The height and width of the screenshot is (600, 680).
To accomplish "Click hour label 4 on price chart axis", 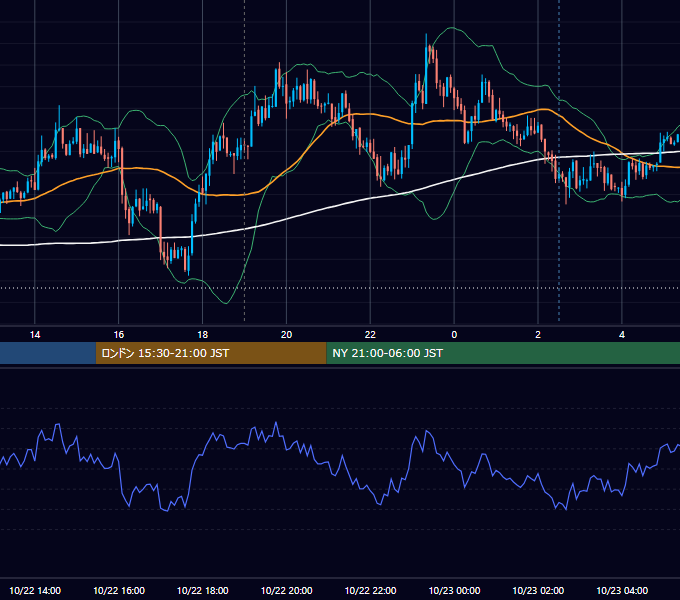I will point(622,335).
